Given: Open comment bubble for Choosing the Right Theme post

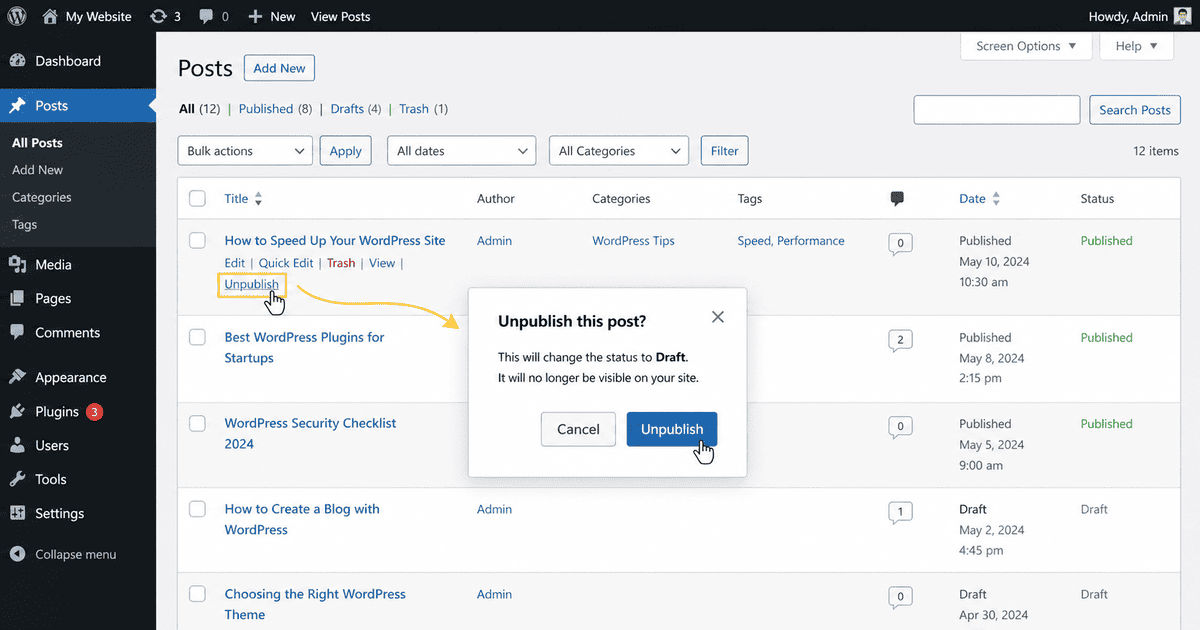Looking at the screenshot, I should (x=900, y=598).
